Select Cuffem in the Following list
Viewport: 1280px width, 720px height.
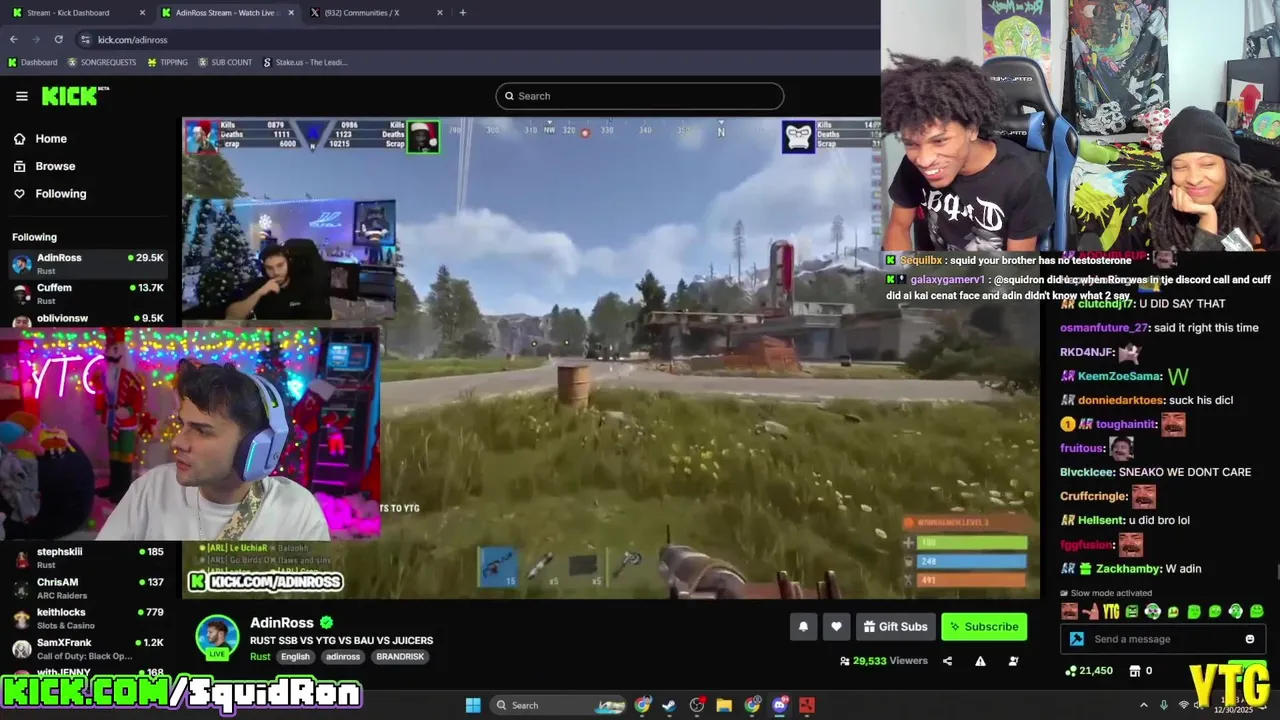coord(88,294)
